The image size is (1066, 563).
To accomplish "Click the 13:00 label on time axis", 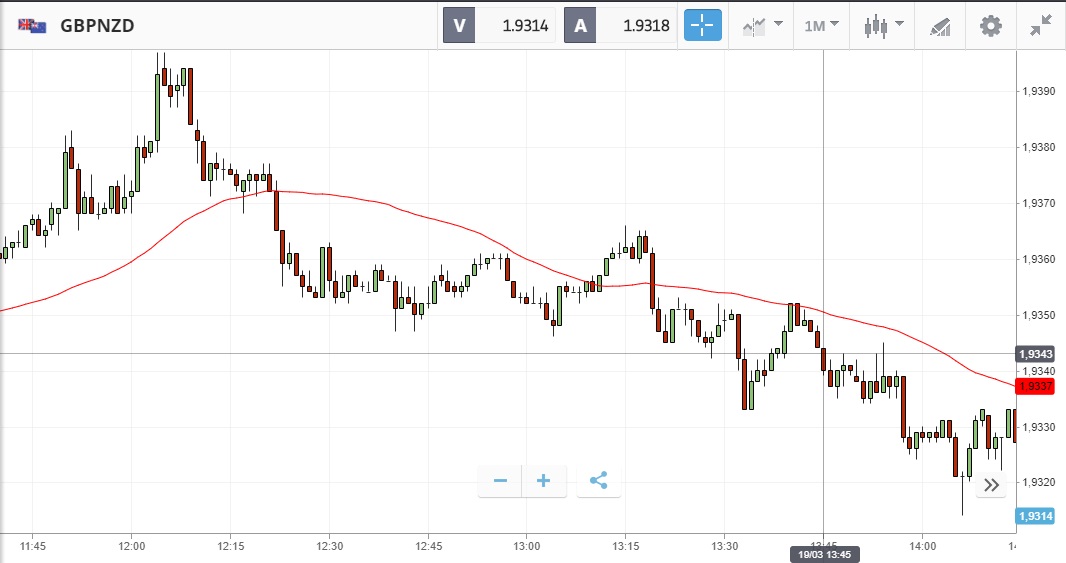I will [x=526, y=546].
